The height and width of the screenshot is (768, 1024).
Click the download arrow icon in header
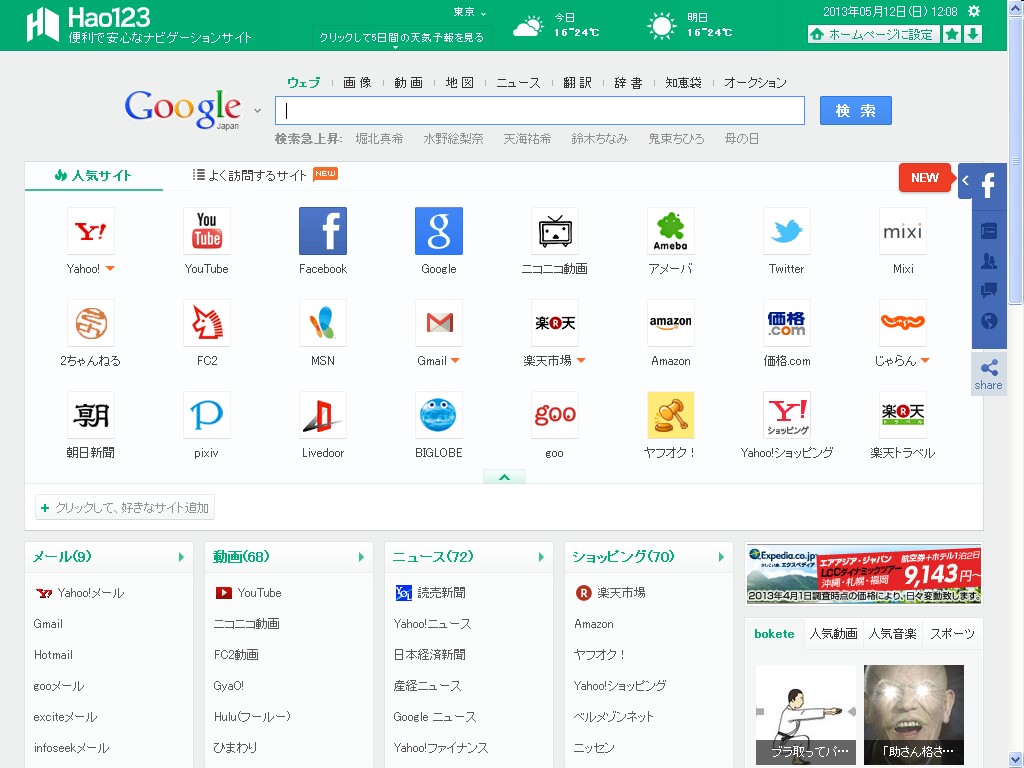tap(973, 34)
